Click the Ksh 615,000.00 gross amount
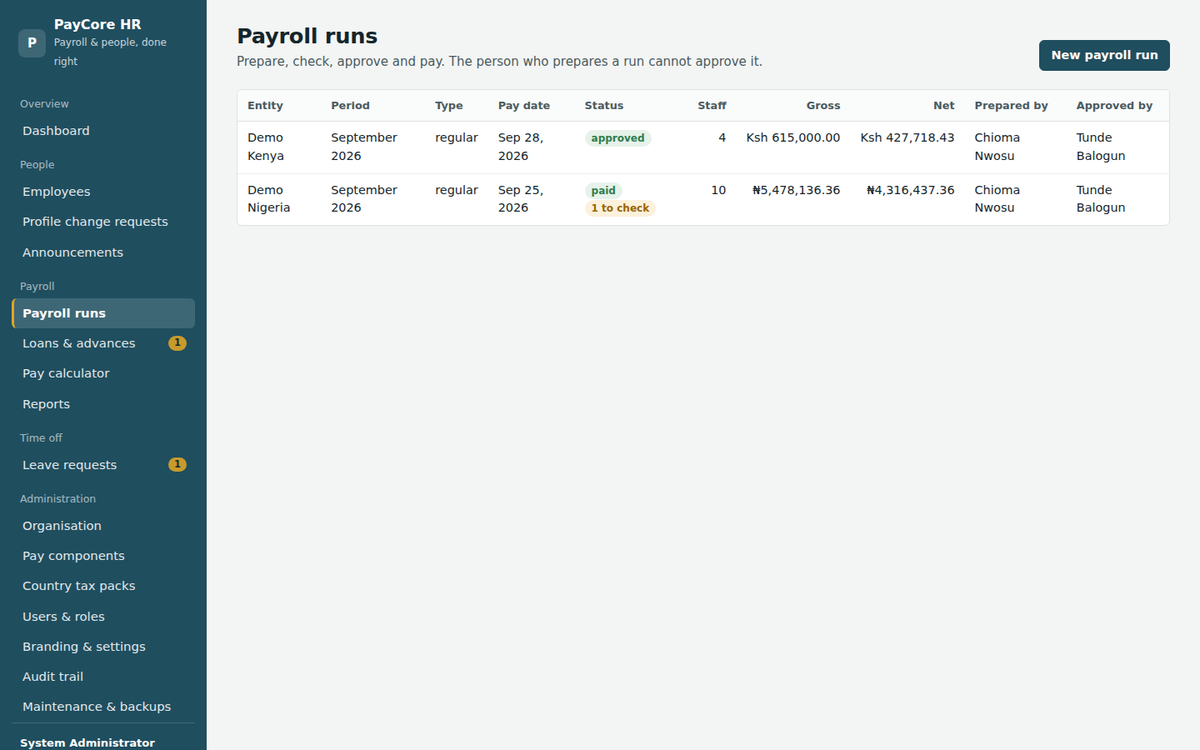This screenshot has height=750, width=1200. click(x=793, y=138)
